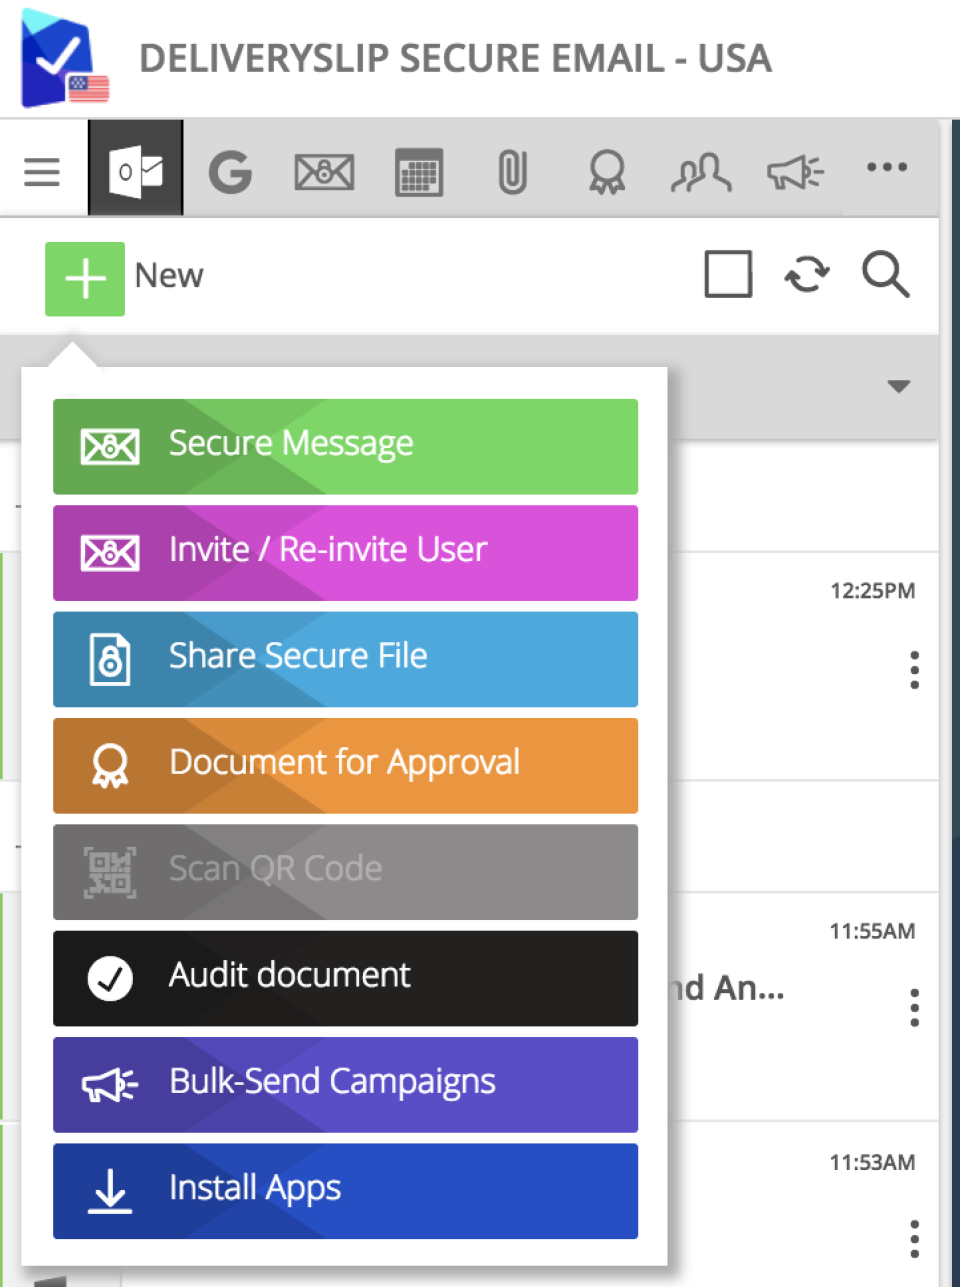The width and height of the screenshot is (960, 1287).
Task: Select the Outlook inbox icon
Action: pyautogui.click(x=136, y=168)
